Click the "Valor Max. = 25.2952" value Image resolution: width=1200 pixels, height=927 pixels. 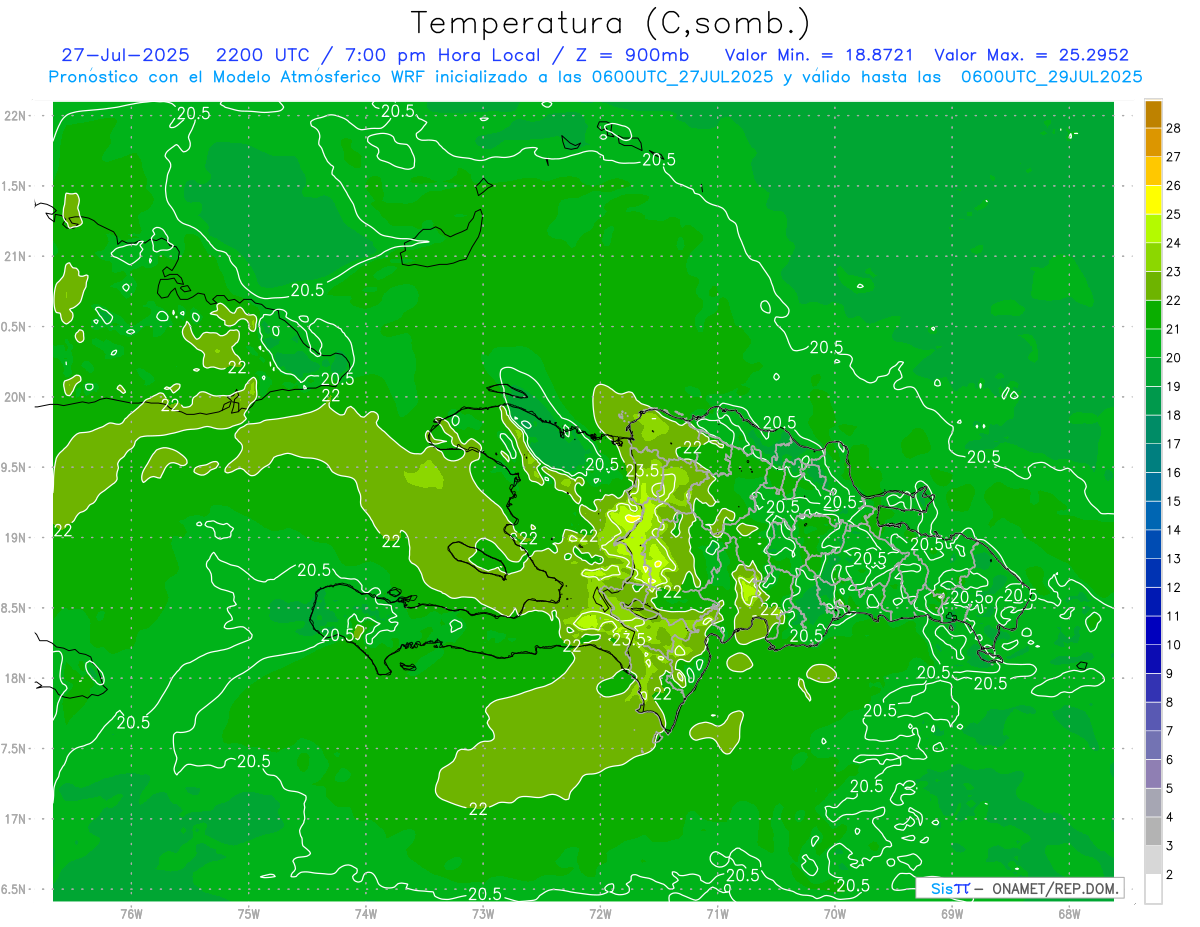pos(1031,55)
